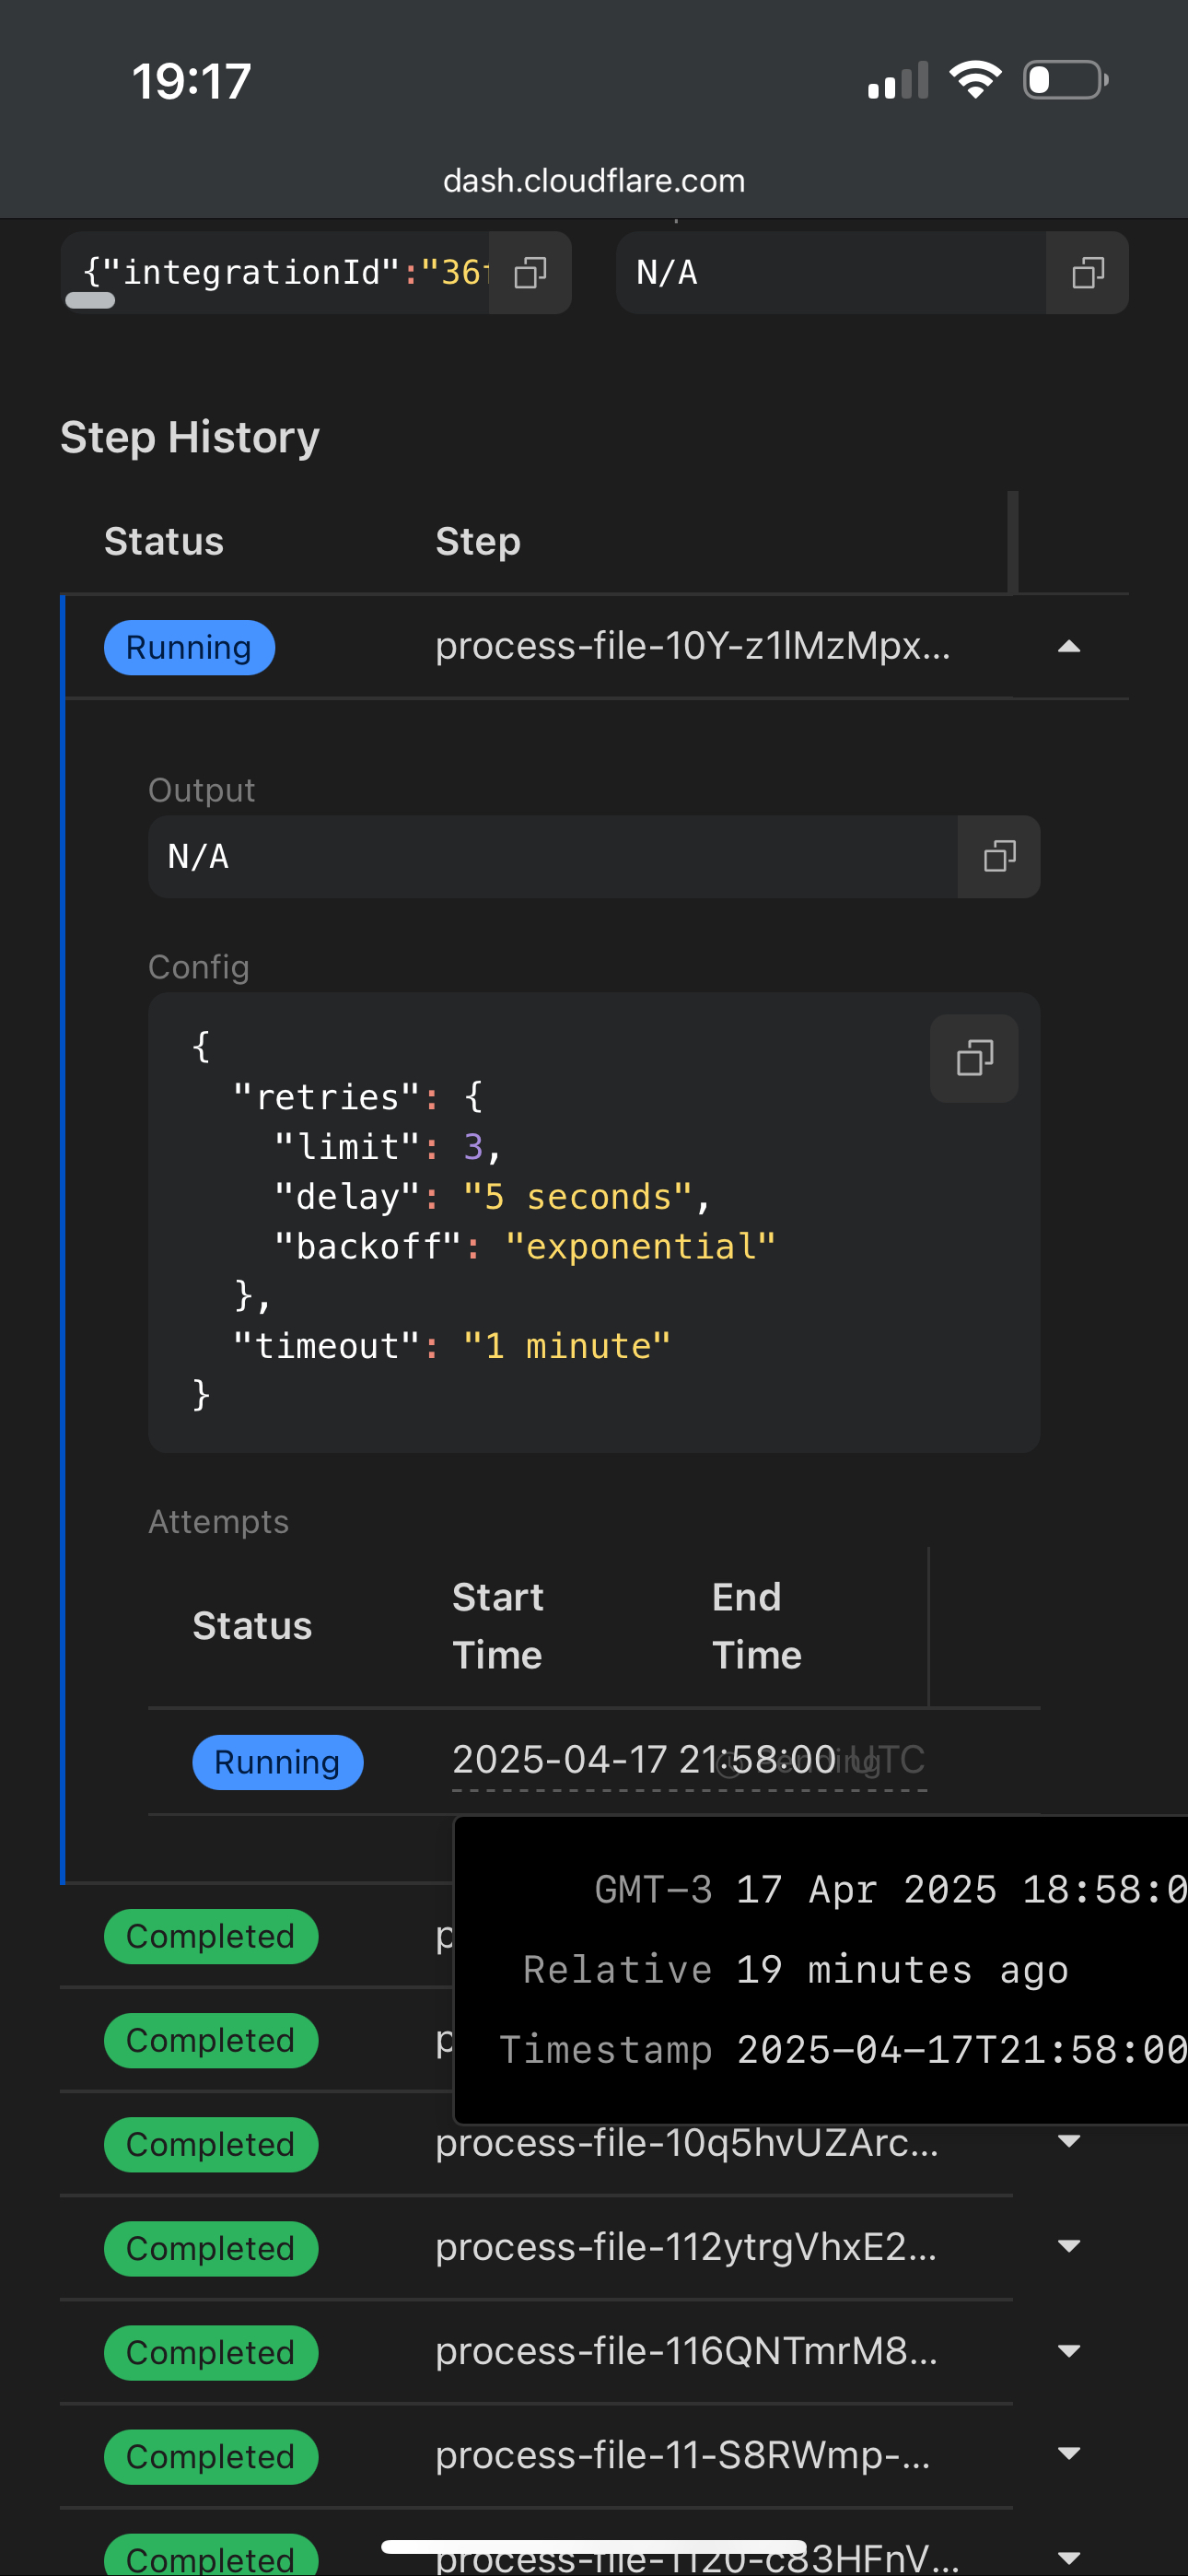Tap the Running badge for process-file-10Y step
Image resolution: width=1188 pixels, height=2576 pixels.
tap(189, 648)
